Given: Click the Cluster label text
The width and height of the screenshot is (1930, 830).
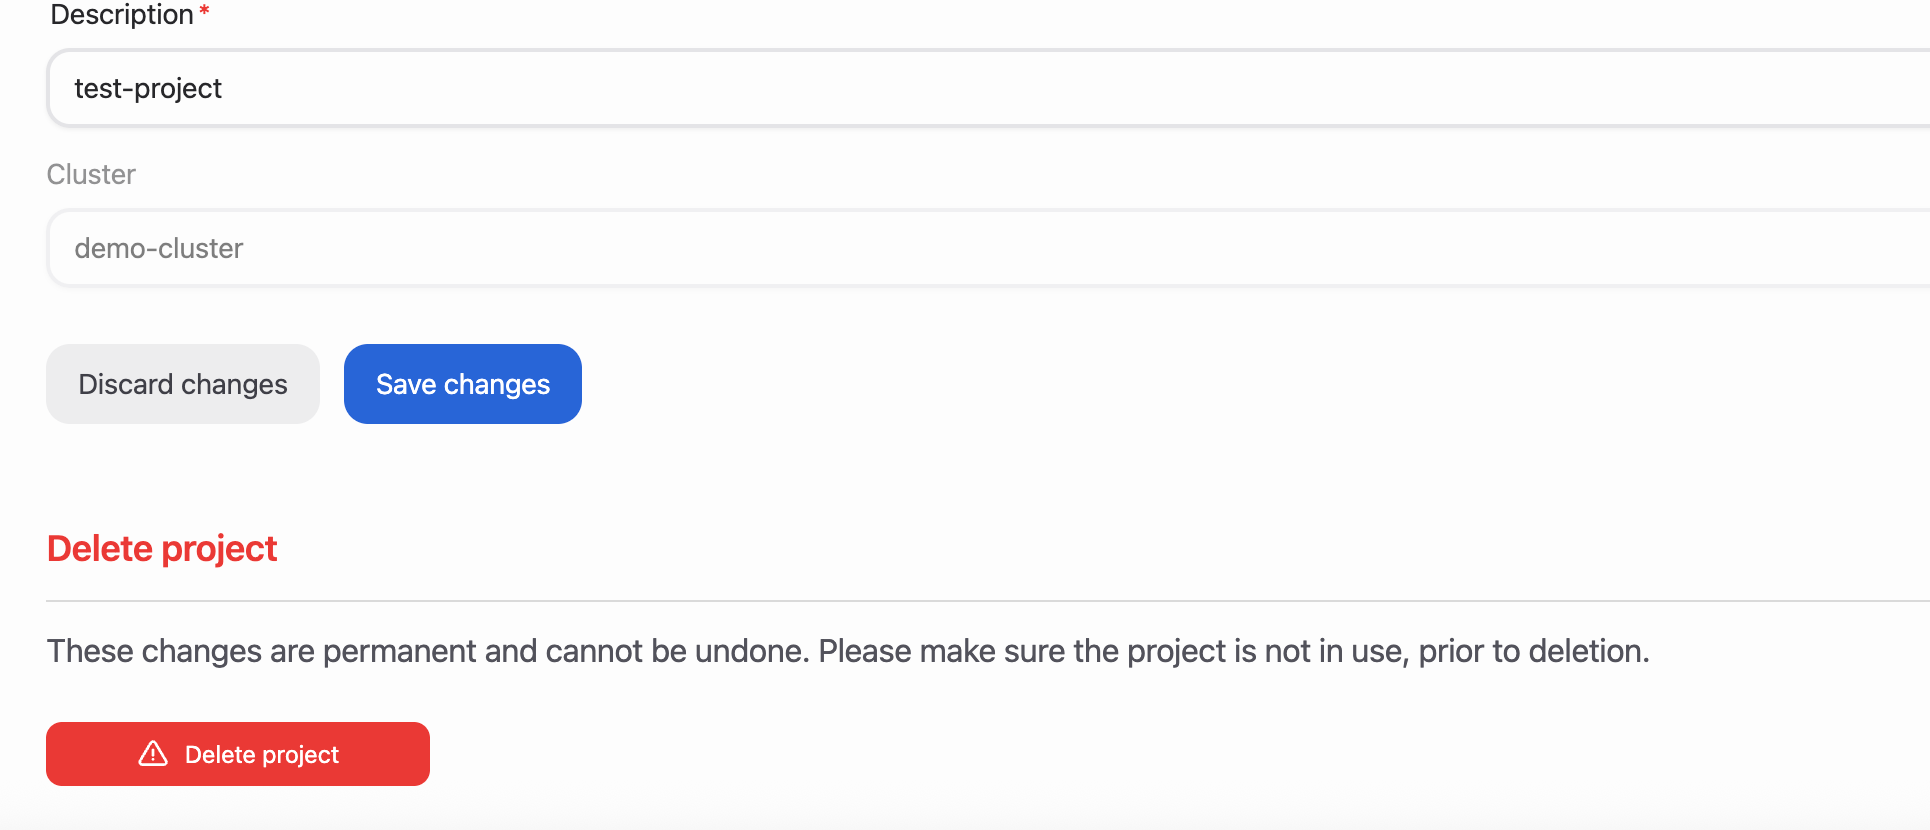Looking at the screenshot, I should coord(90,174).
